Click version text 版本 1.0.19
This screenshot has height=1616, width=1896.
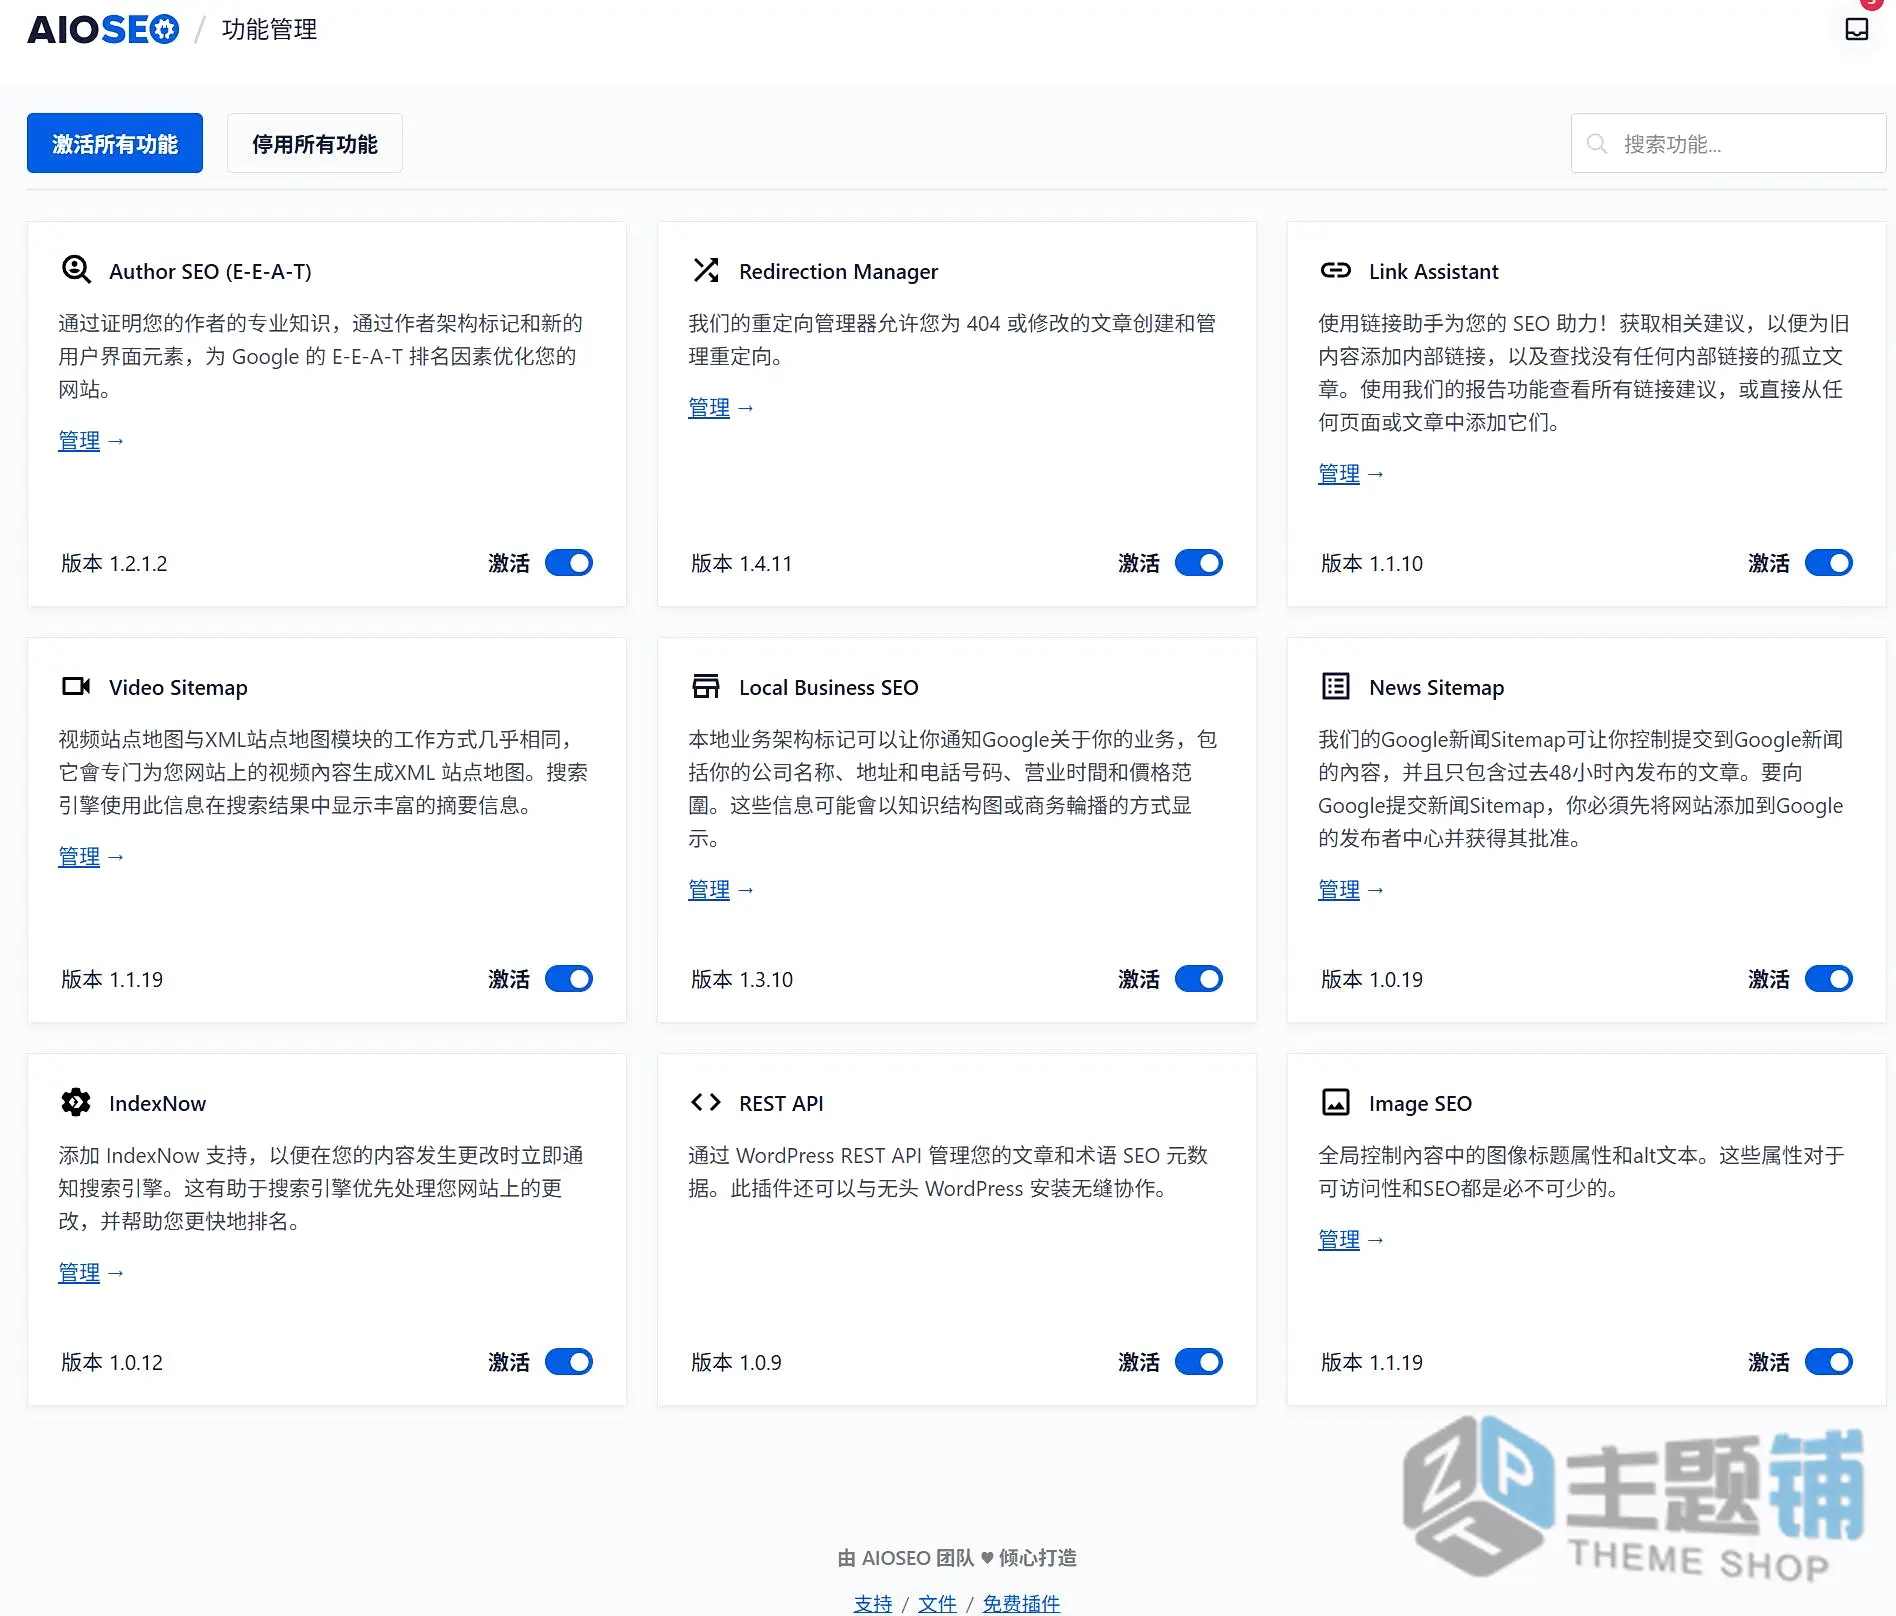(1371, 979)
